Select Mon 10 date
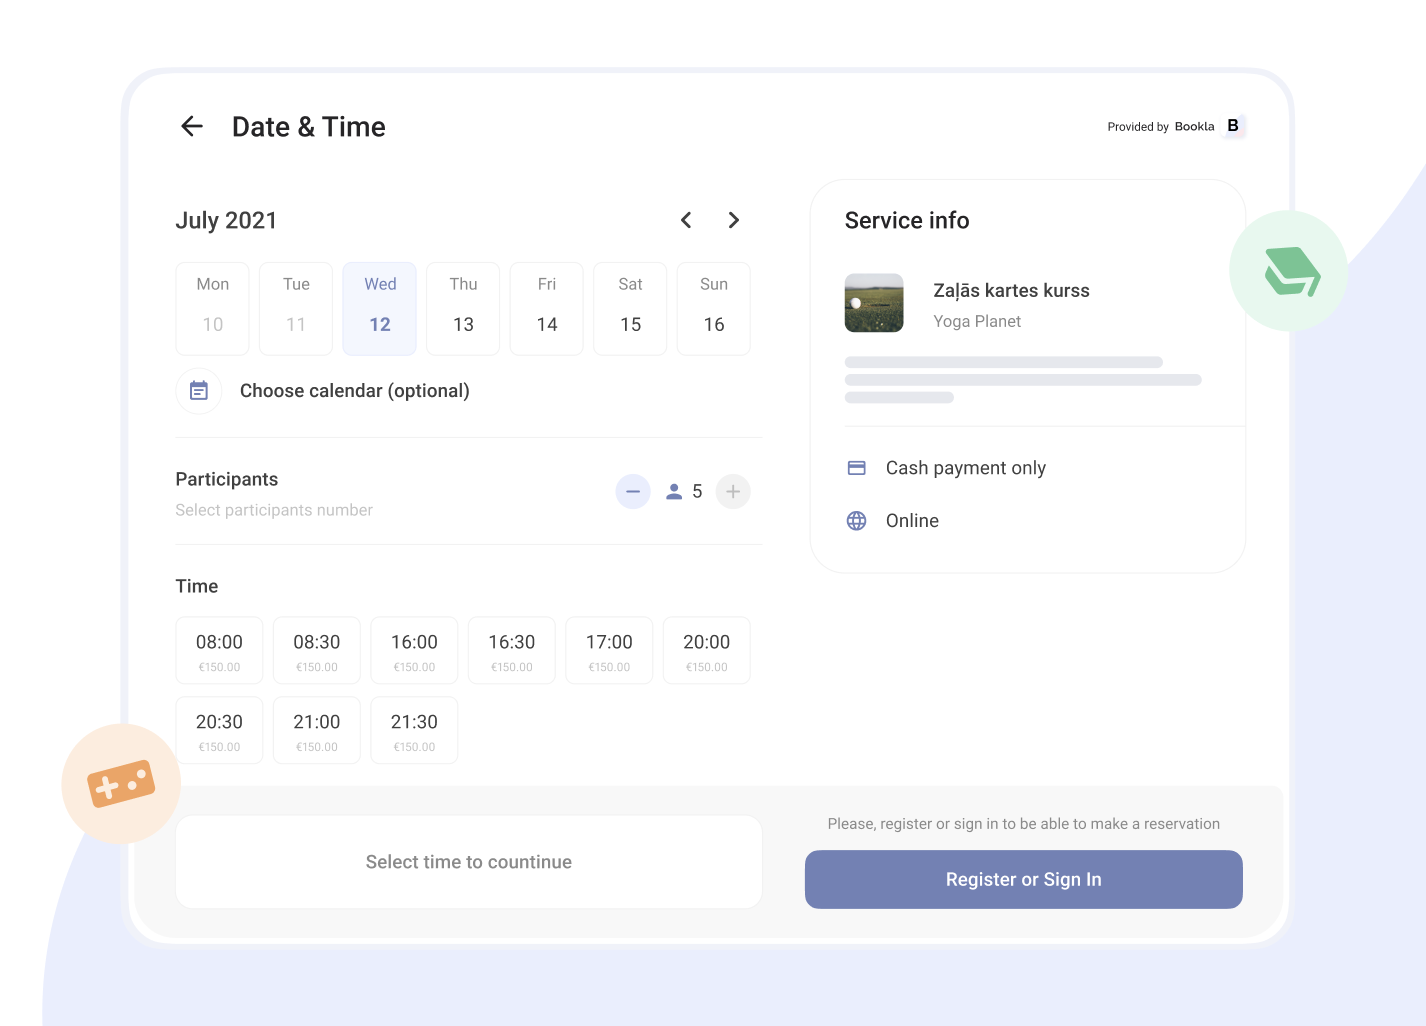Viewport: 1426px width, 1026px height. click(x=213, y=309)
